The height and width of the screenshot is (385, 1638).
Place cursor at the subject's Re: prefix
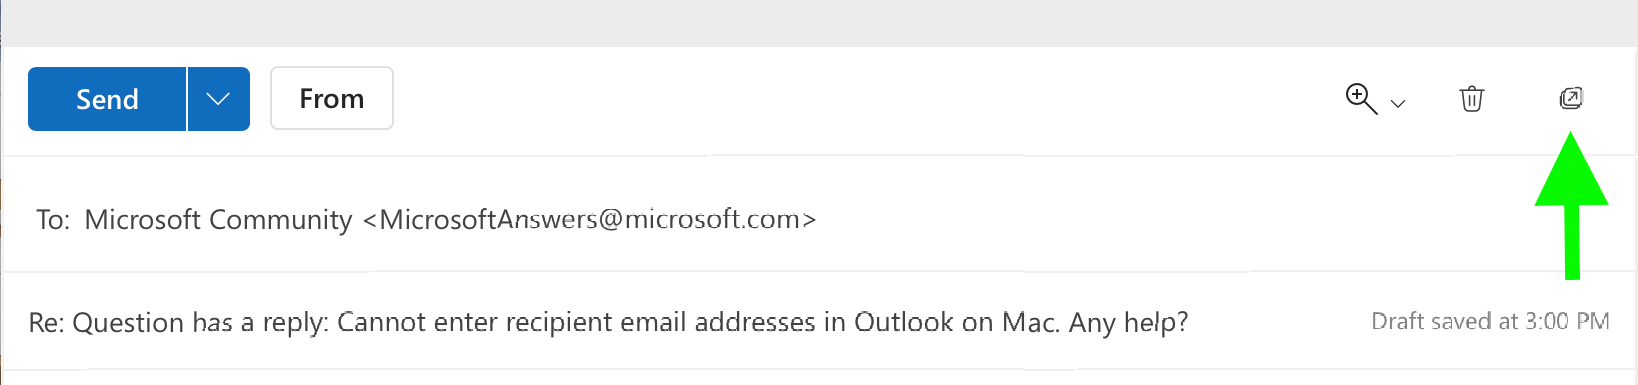(x=47, y=322)
